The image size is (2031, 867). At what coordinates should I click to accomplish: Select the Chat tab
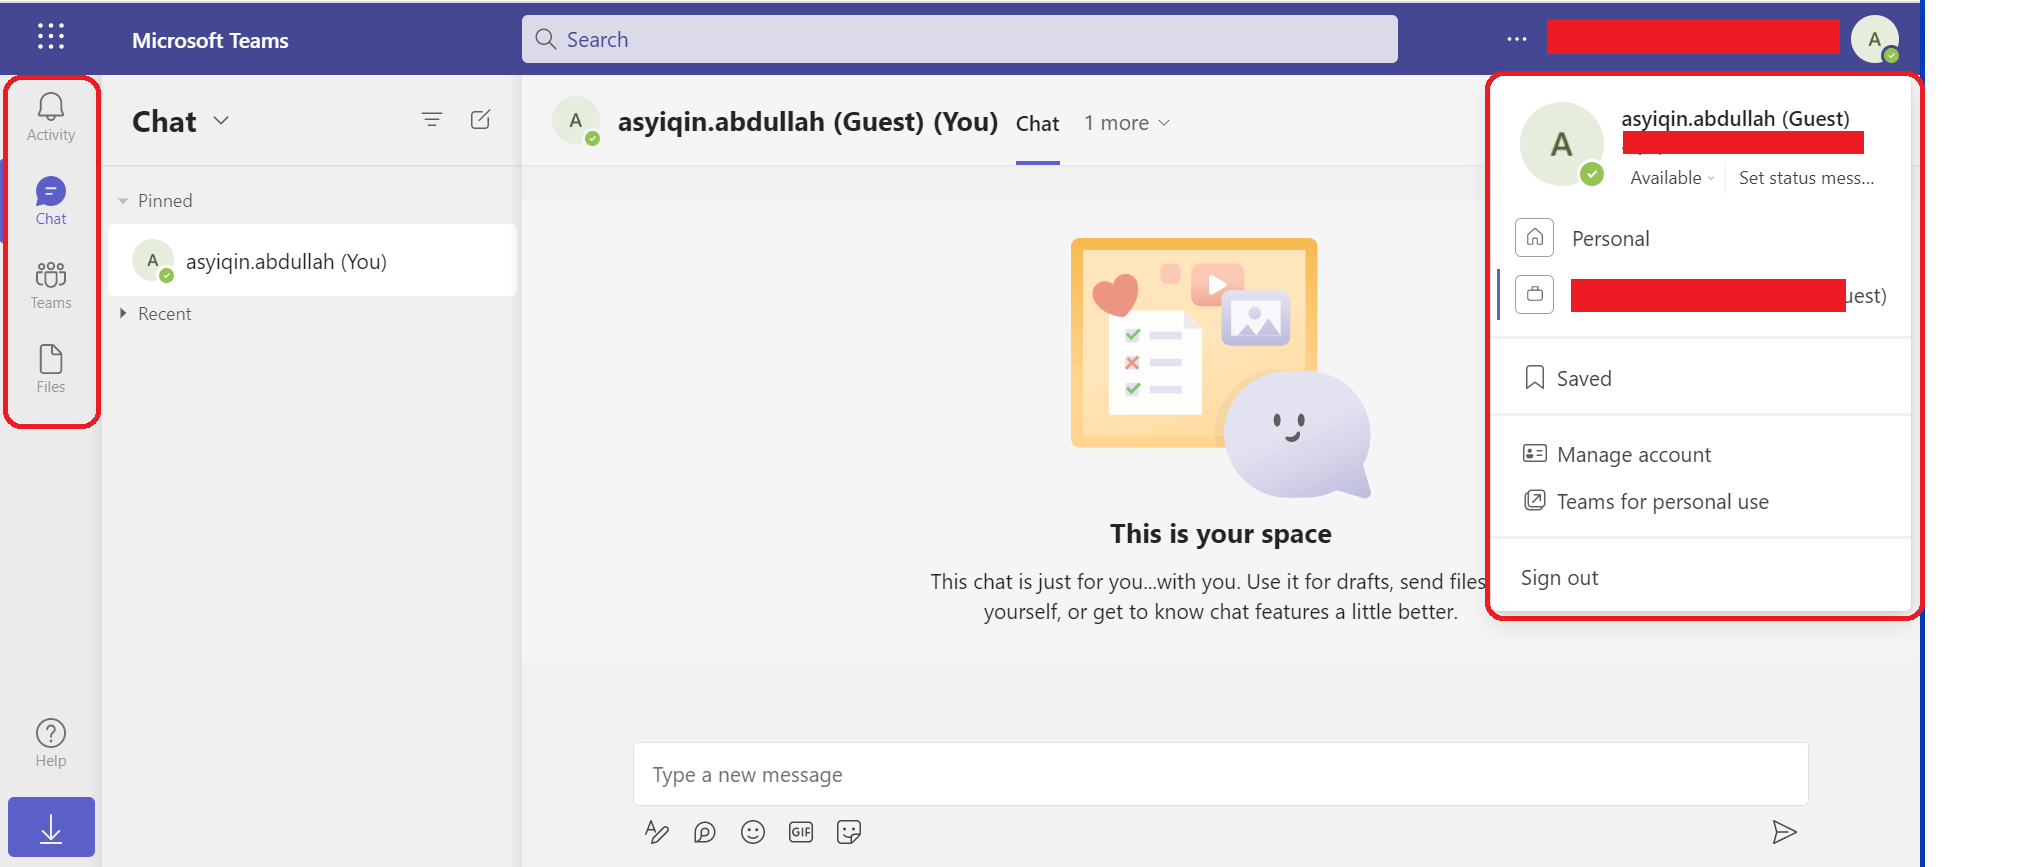tap(1037, 124)
